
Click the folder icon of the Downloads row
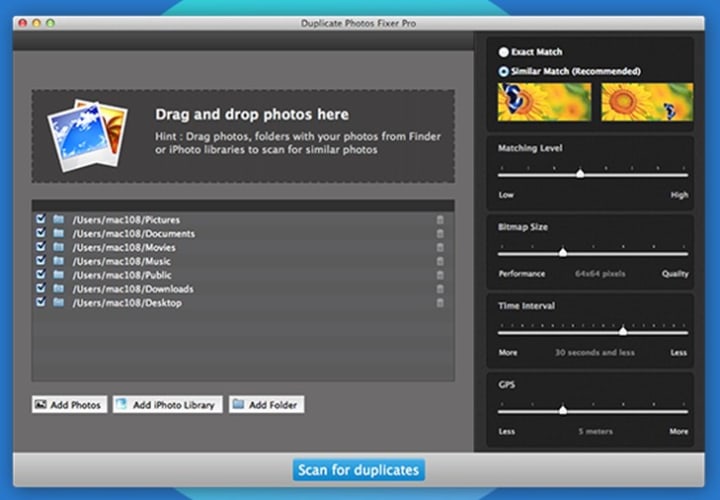(x=58, y=288)
